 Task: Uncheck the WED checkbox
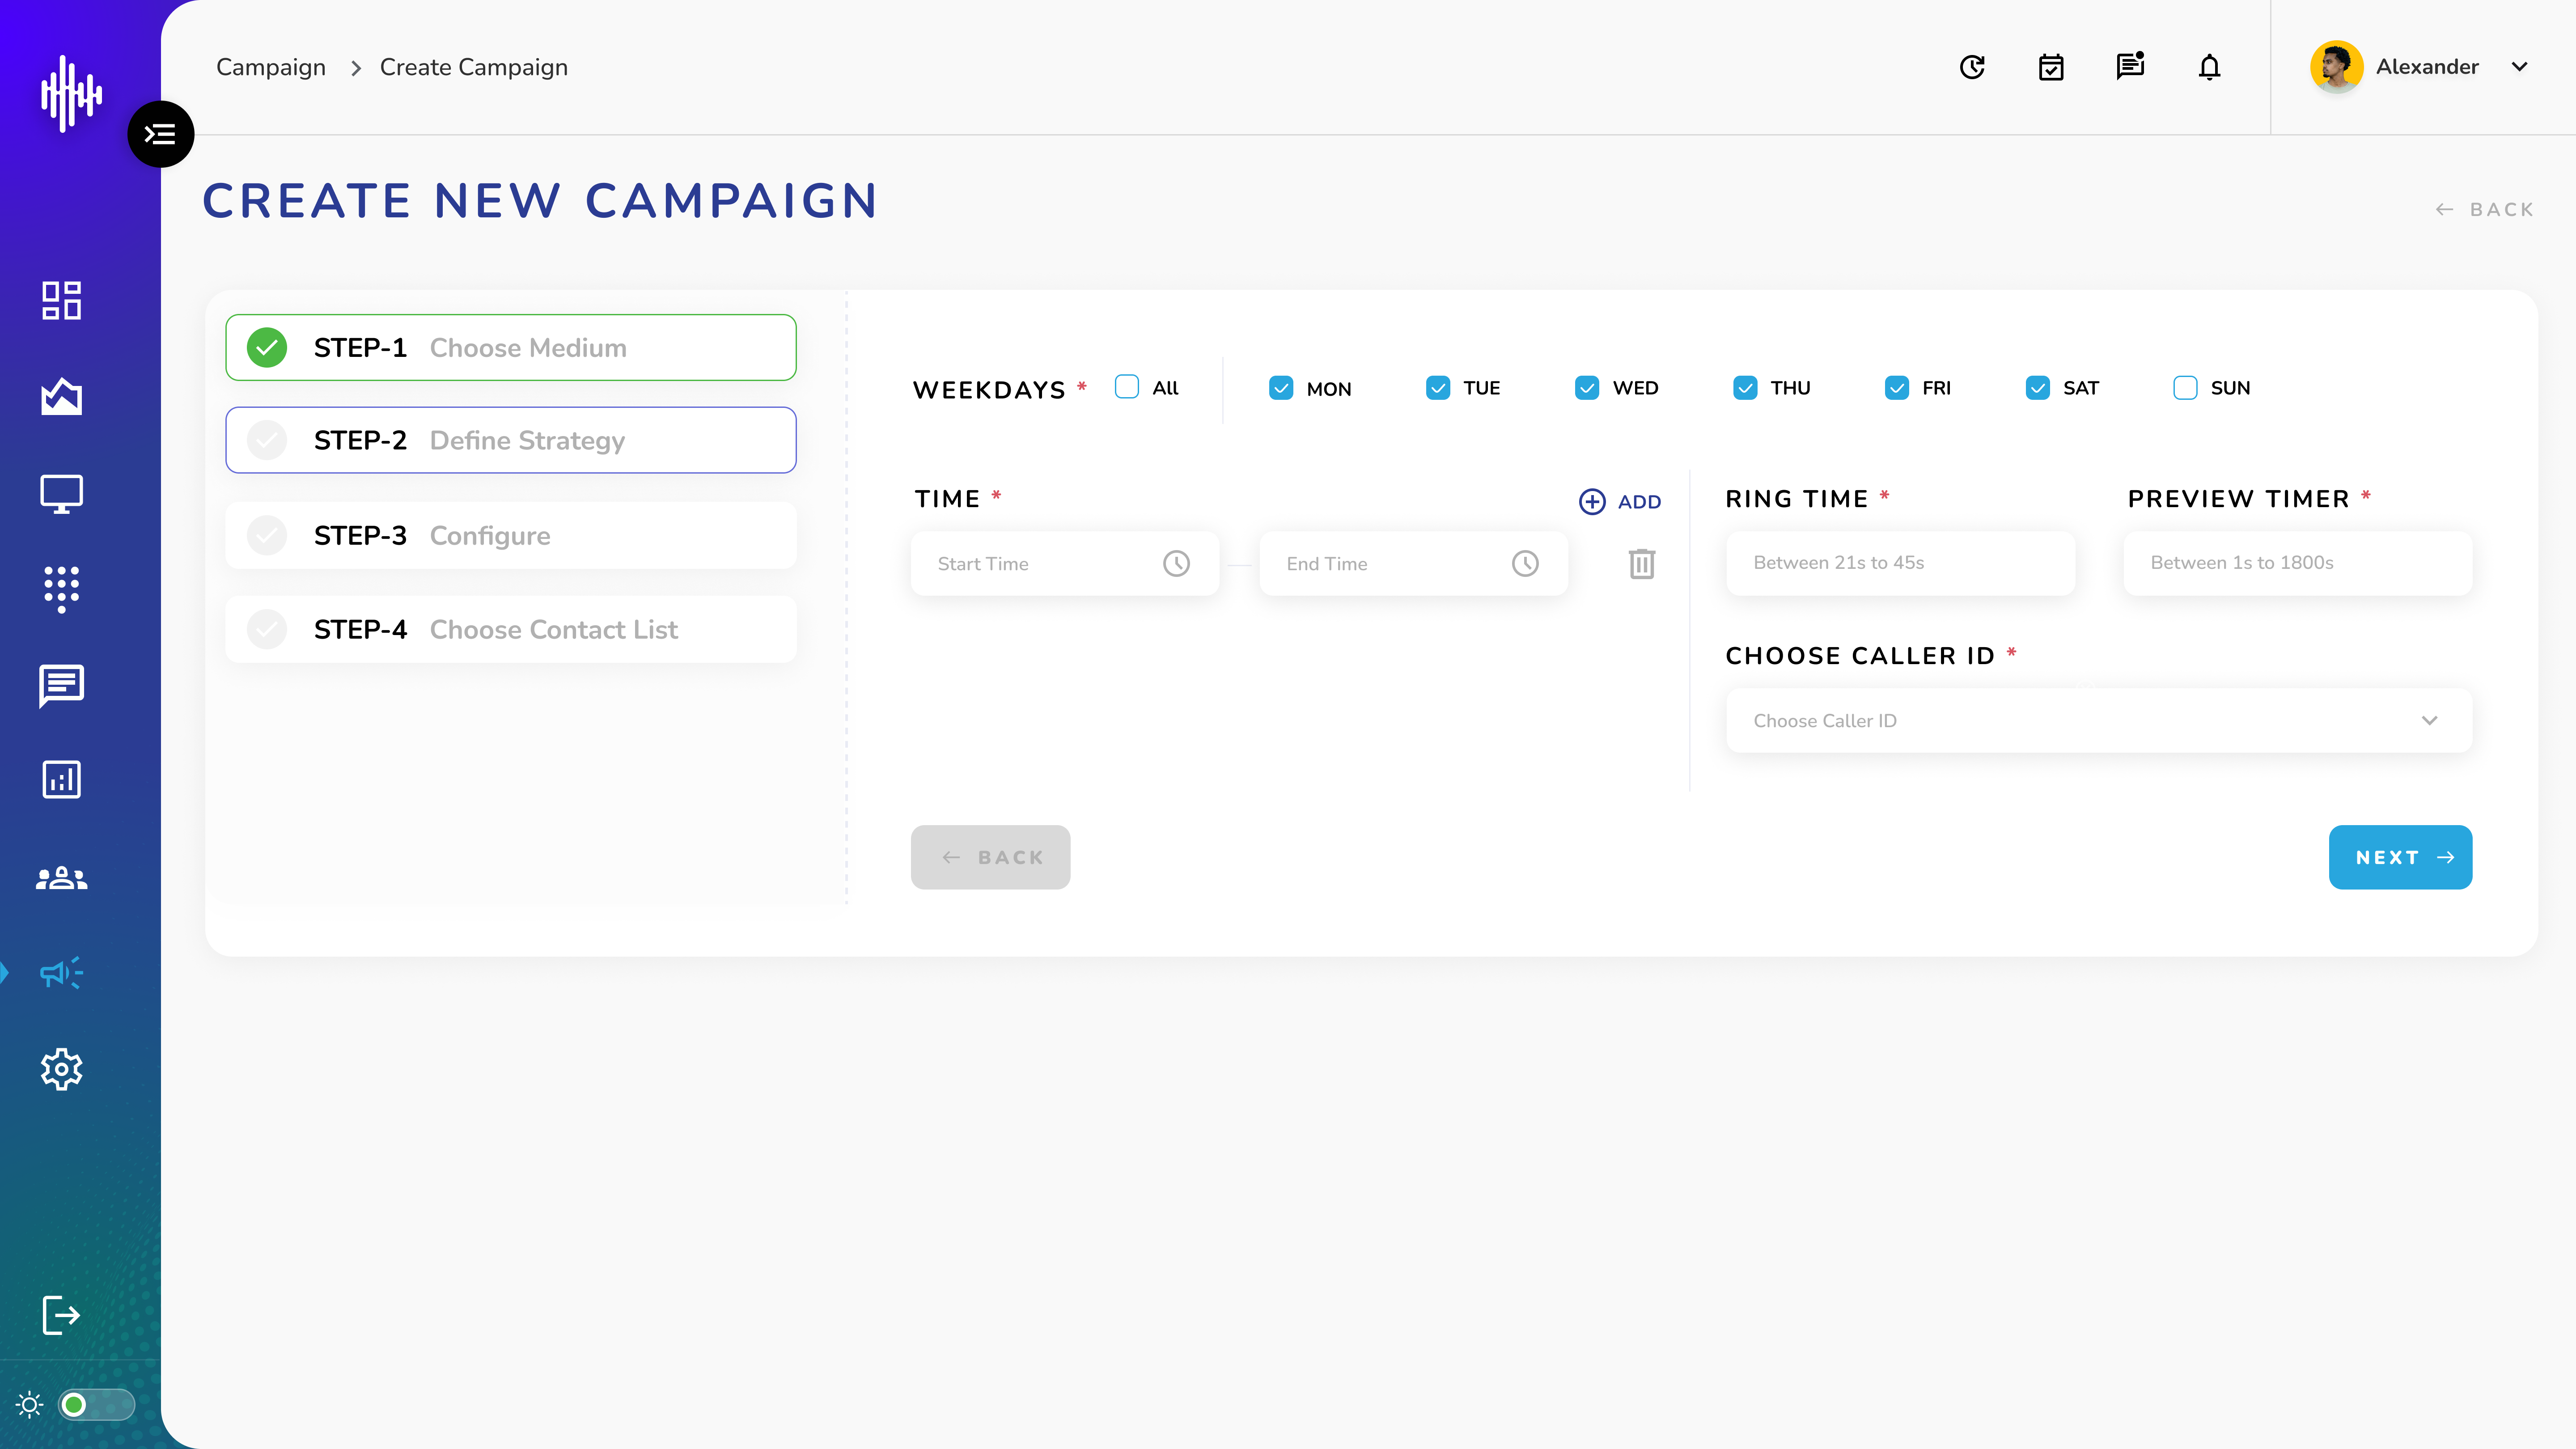pos(1587,388)
